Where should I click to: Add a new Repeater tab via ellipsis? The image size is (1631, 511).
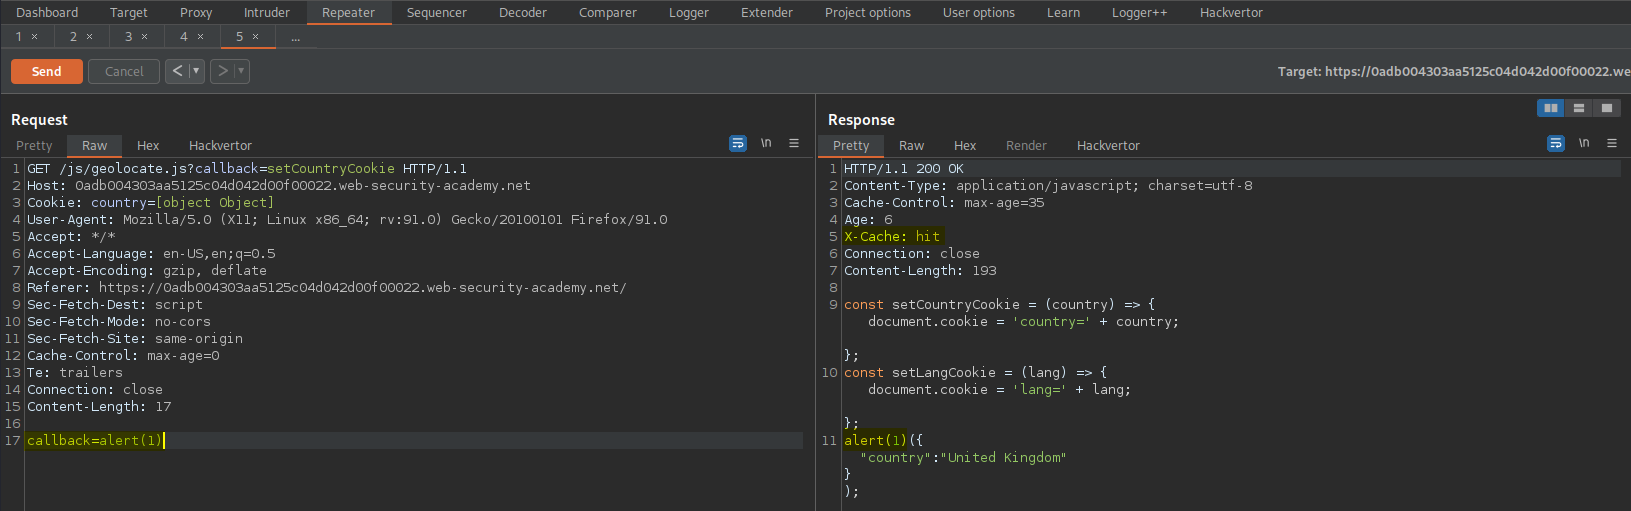295,37
